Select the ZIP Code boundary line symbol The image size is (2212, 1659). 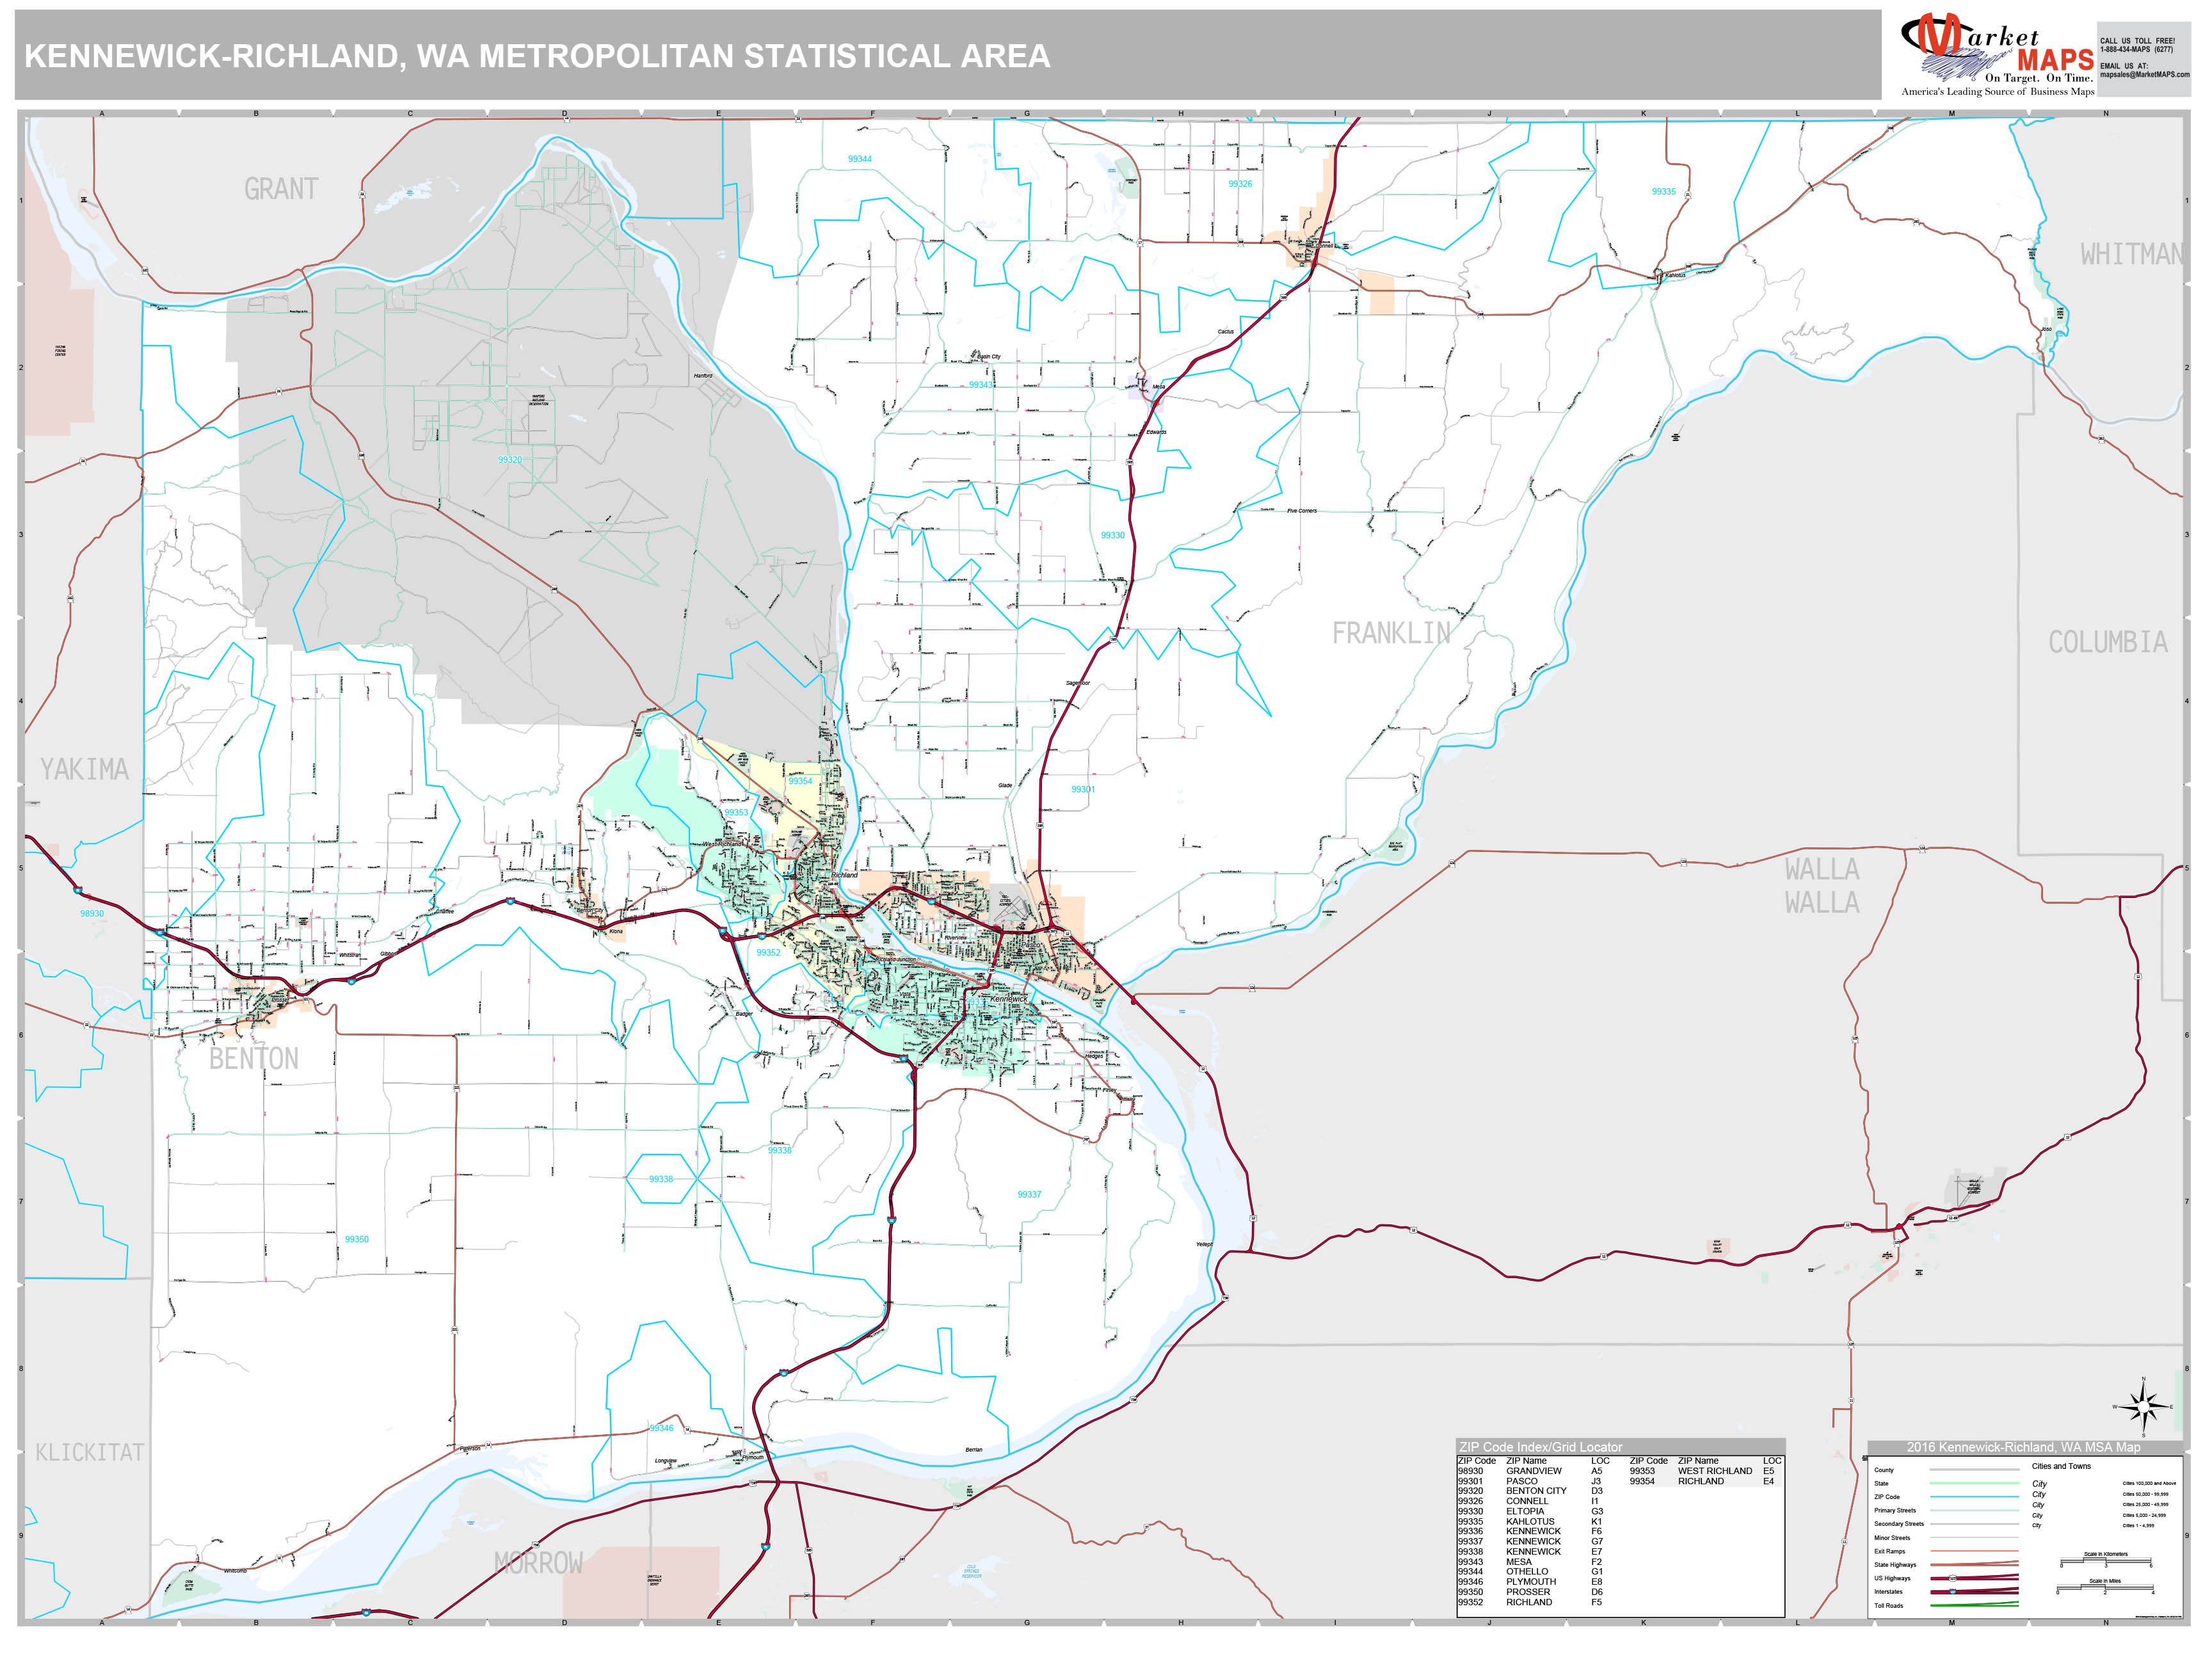(x=1975, y=1497)
